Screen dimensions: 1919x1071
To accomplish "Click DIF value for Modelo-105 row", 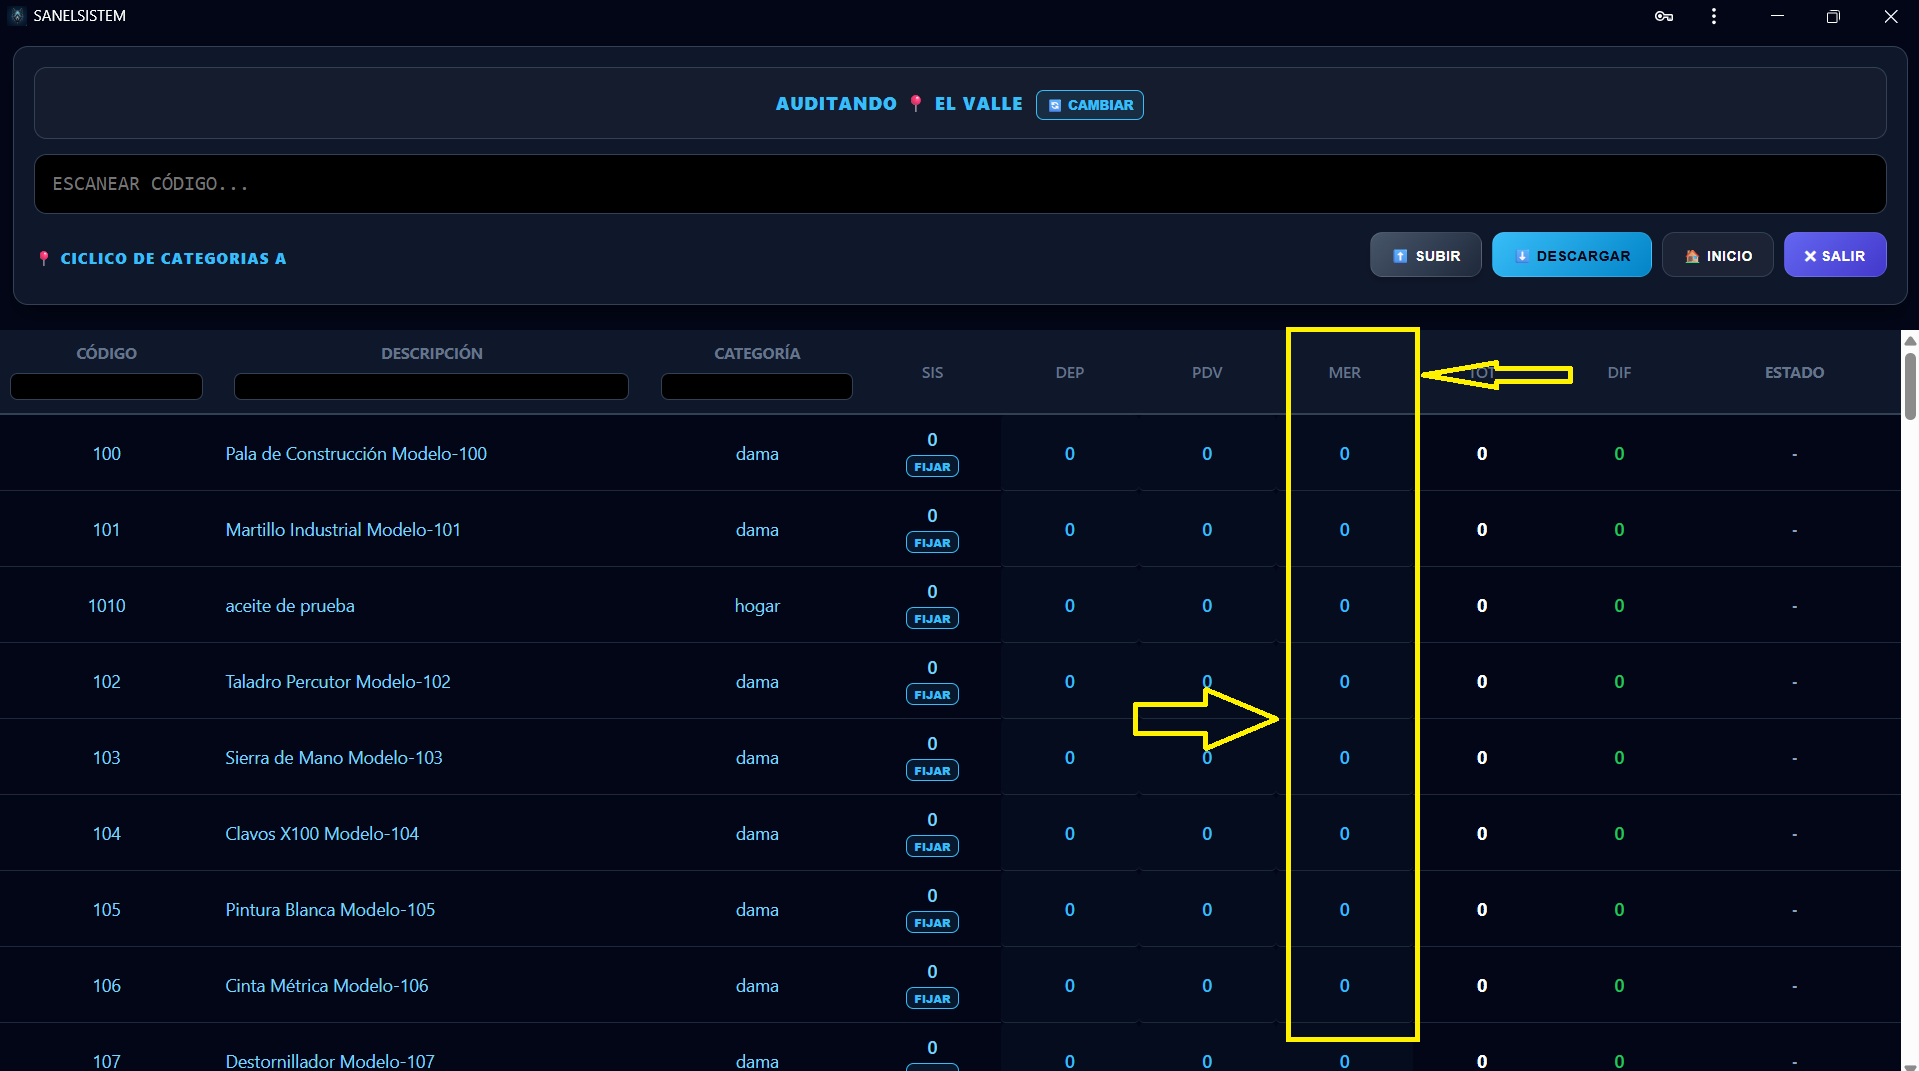I will point(1619,910).
